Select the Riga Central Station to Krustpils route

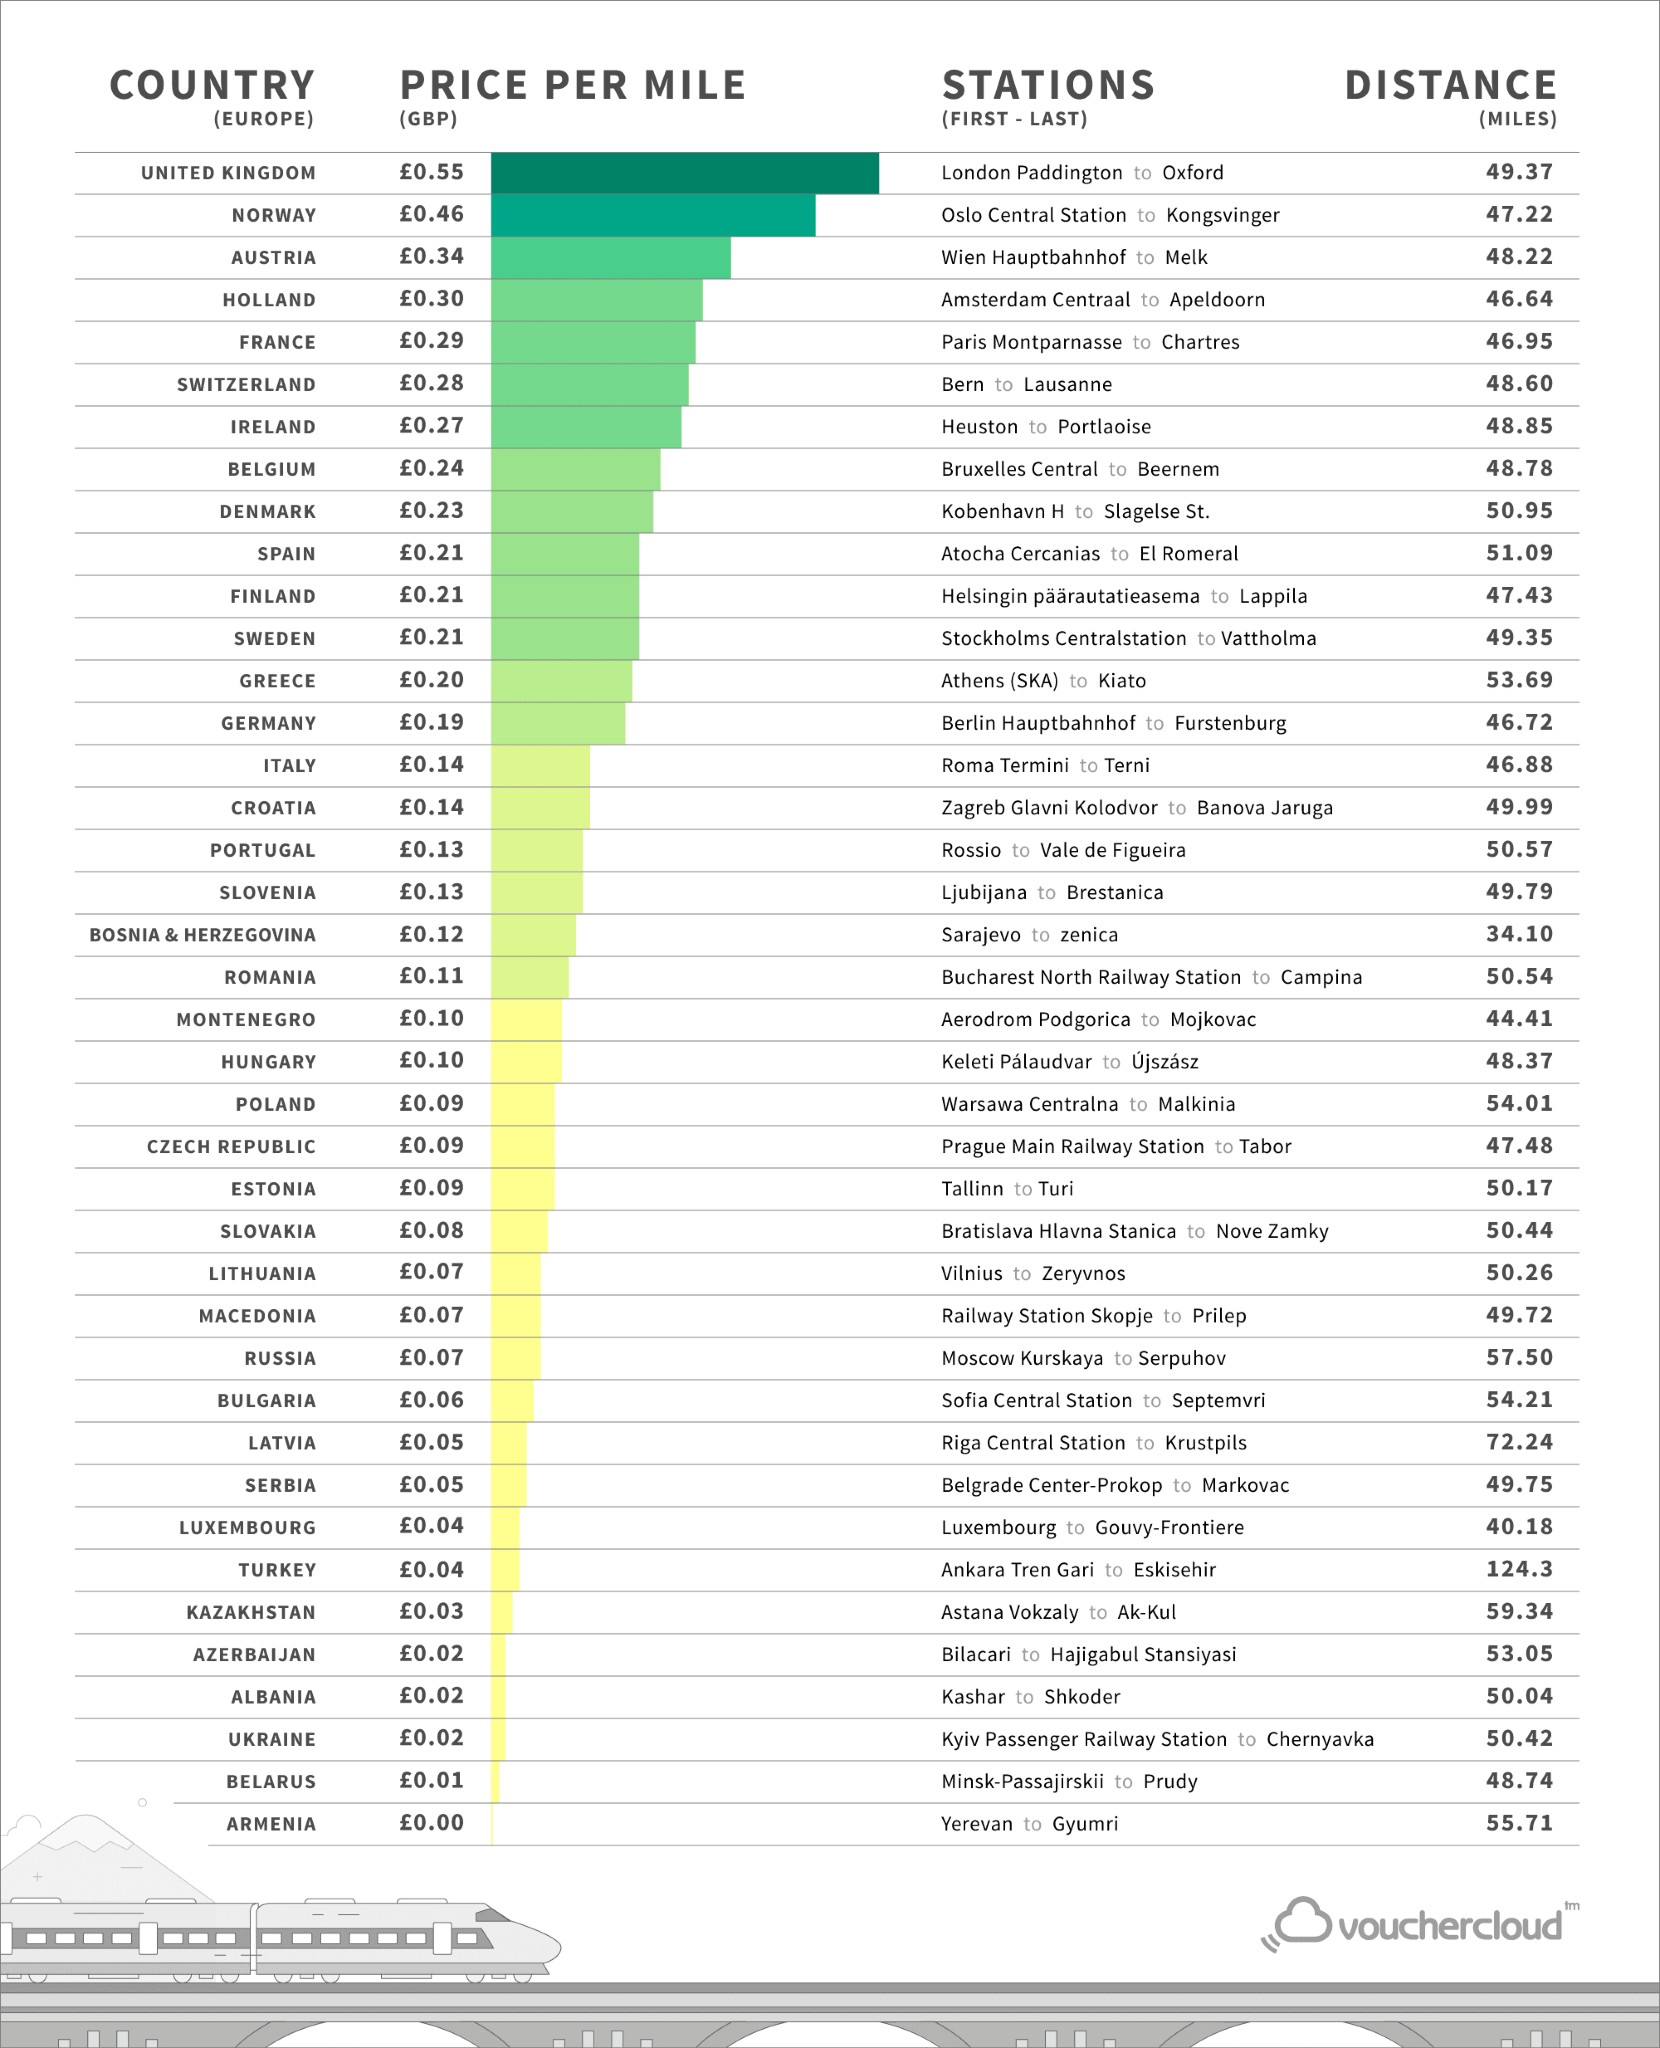tap(1094, 1443)
